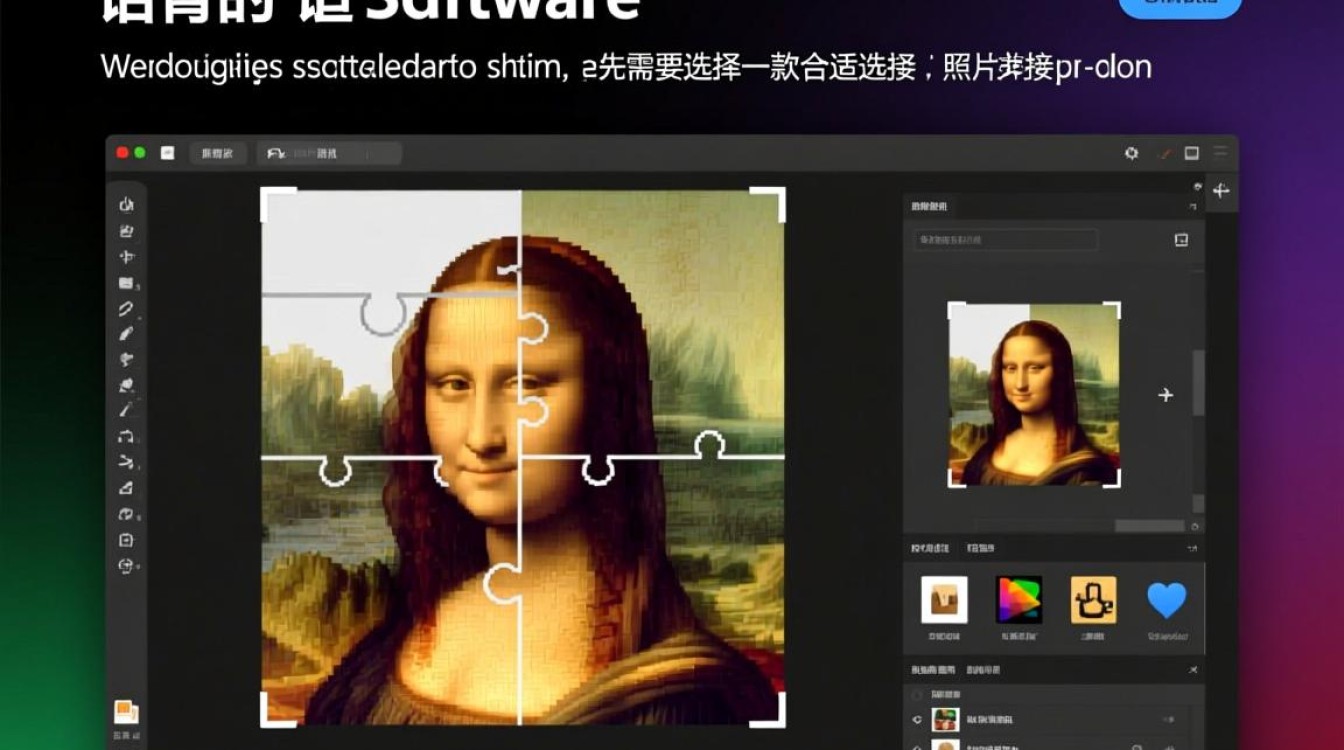This screenshot has height=750, width=1344.
Task: Select the Mona Lisa preview thumbnail in right panel
Action: click(x=1034, y=394)
